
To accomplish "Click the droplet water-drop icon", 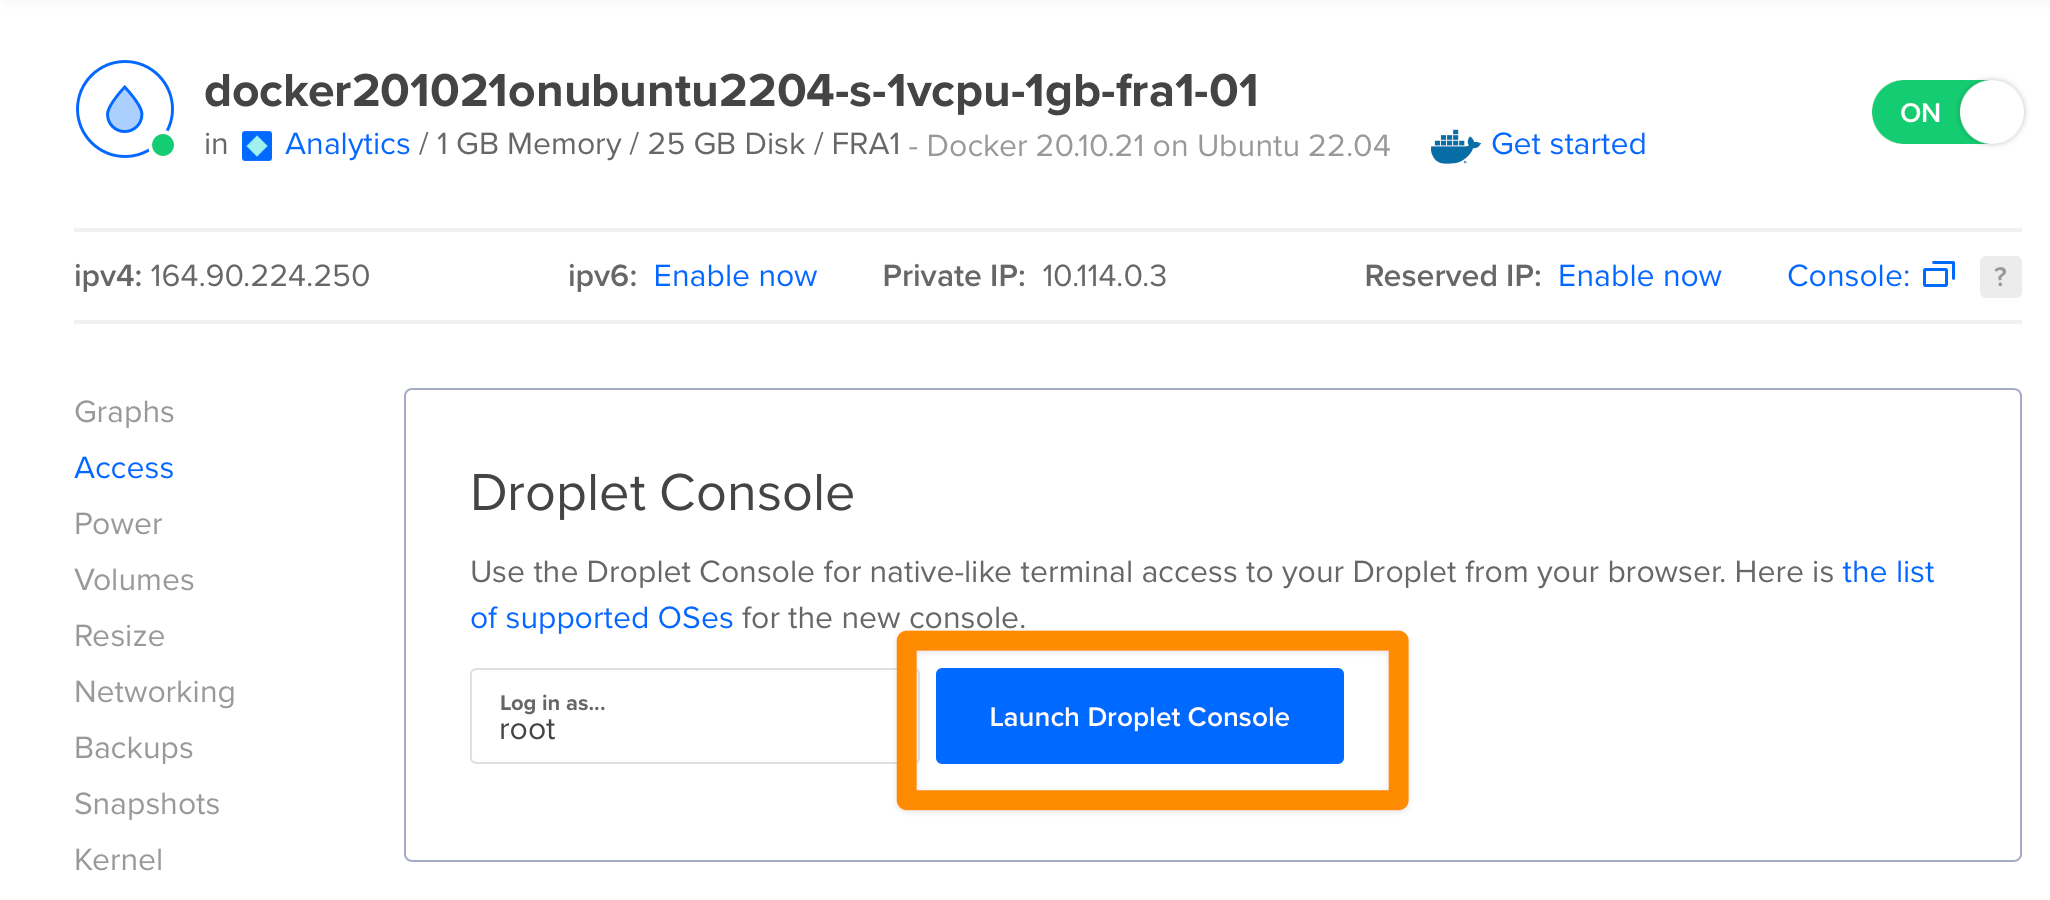I will pyautogui.click(x=125, y=109).
